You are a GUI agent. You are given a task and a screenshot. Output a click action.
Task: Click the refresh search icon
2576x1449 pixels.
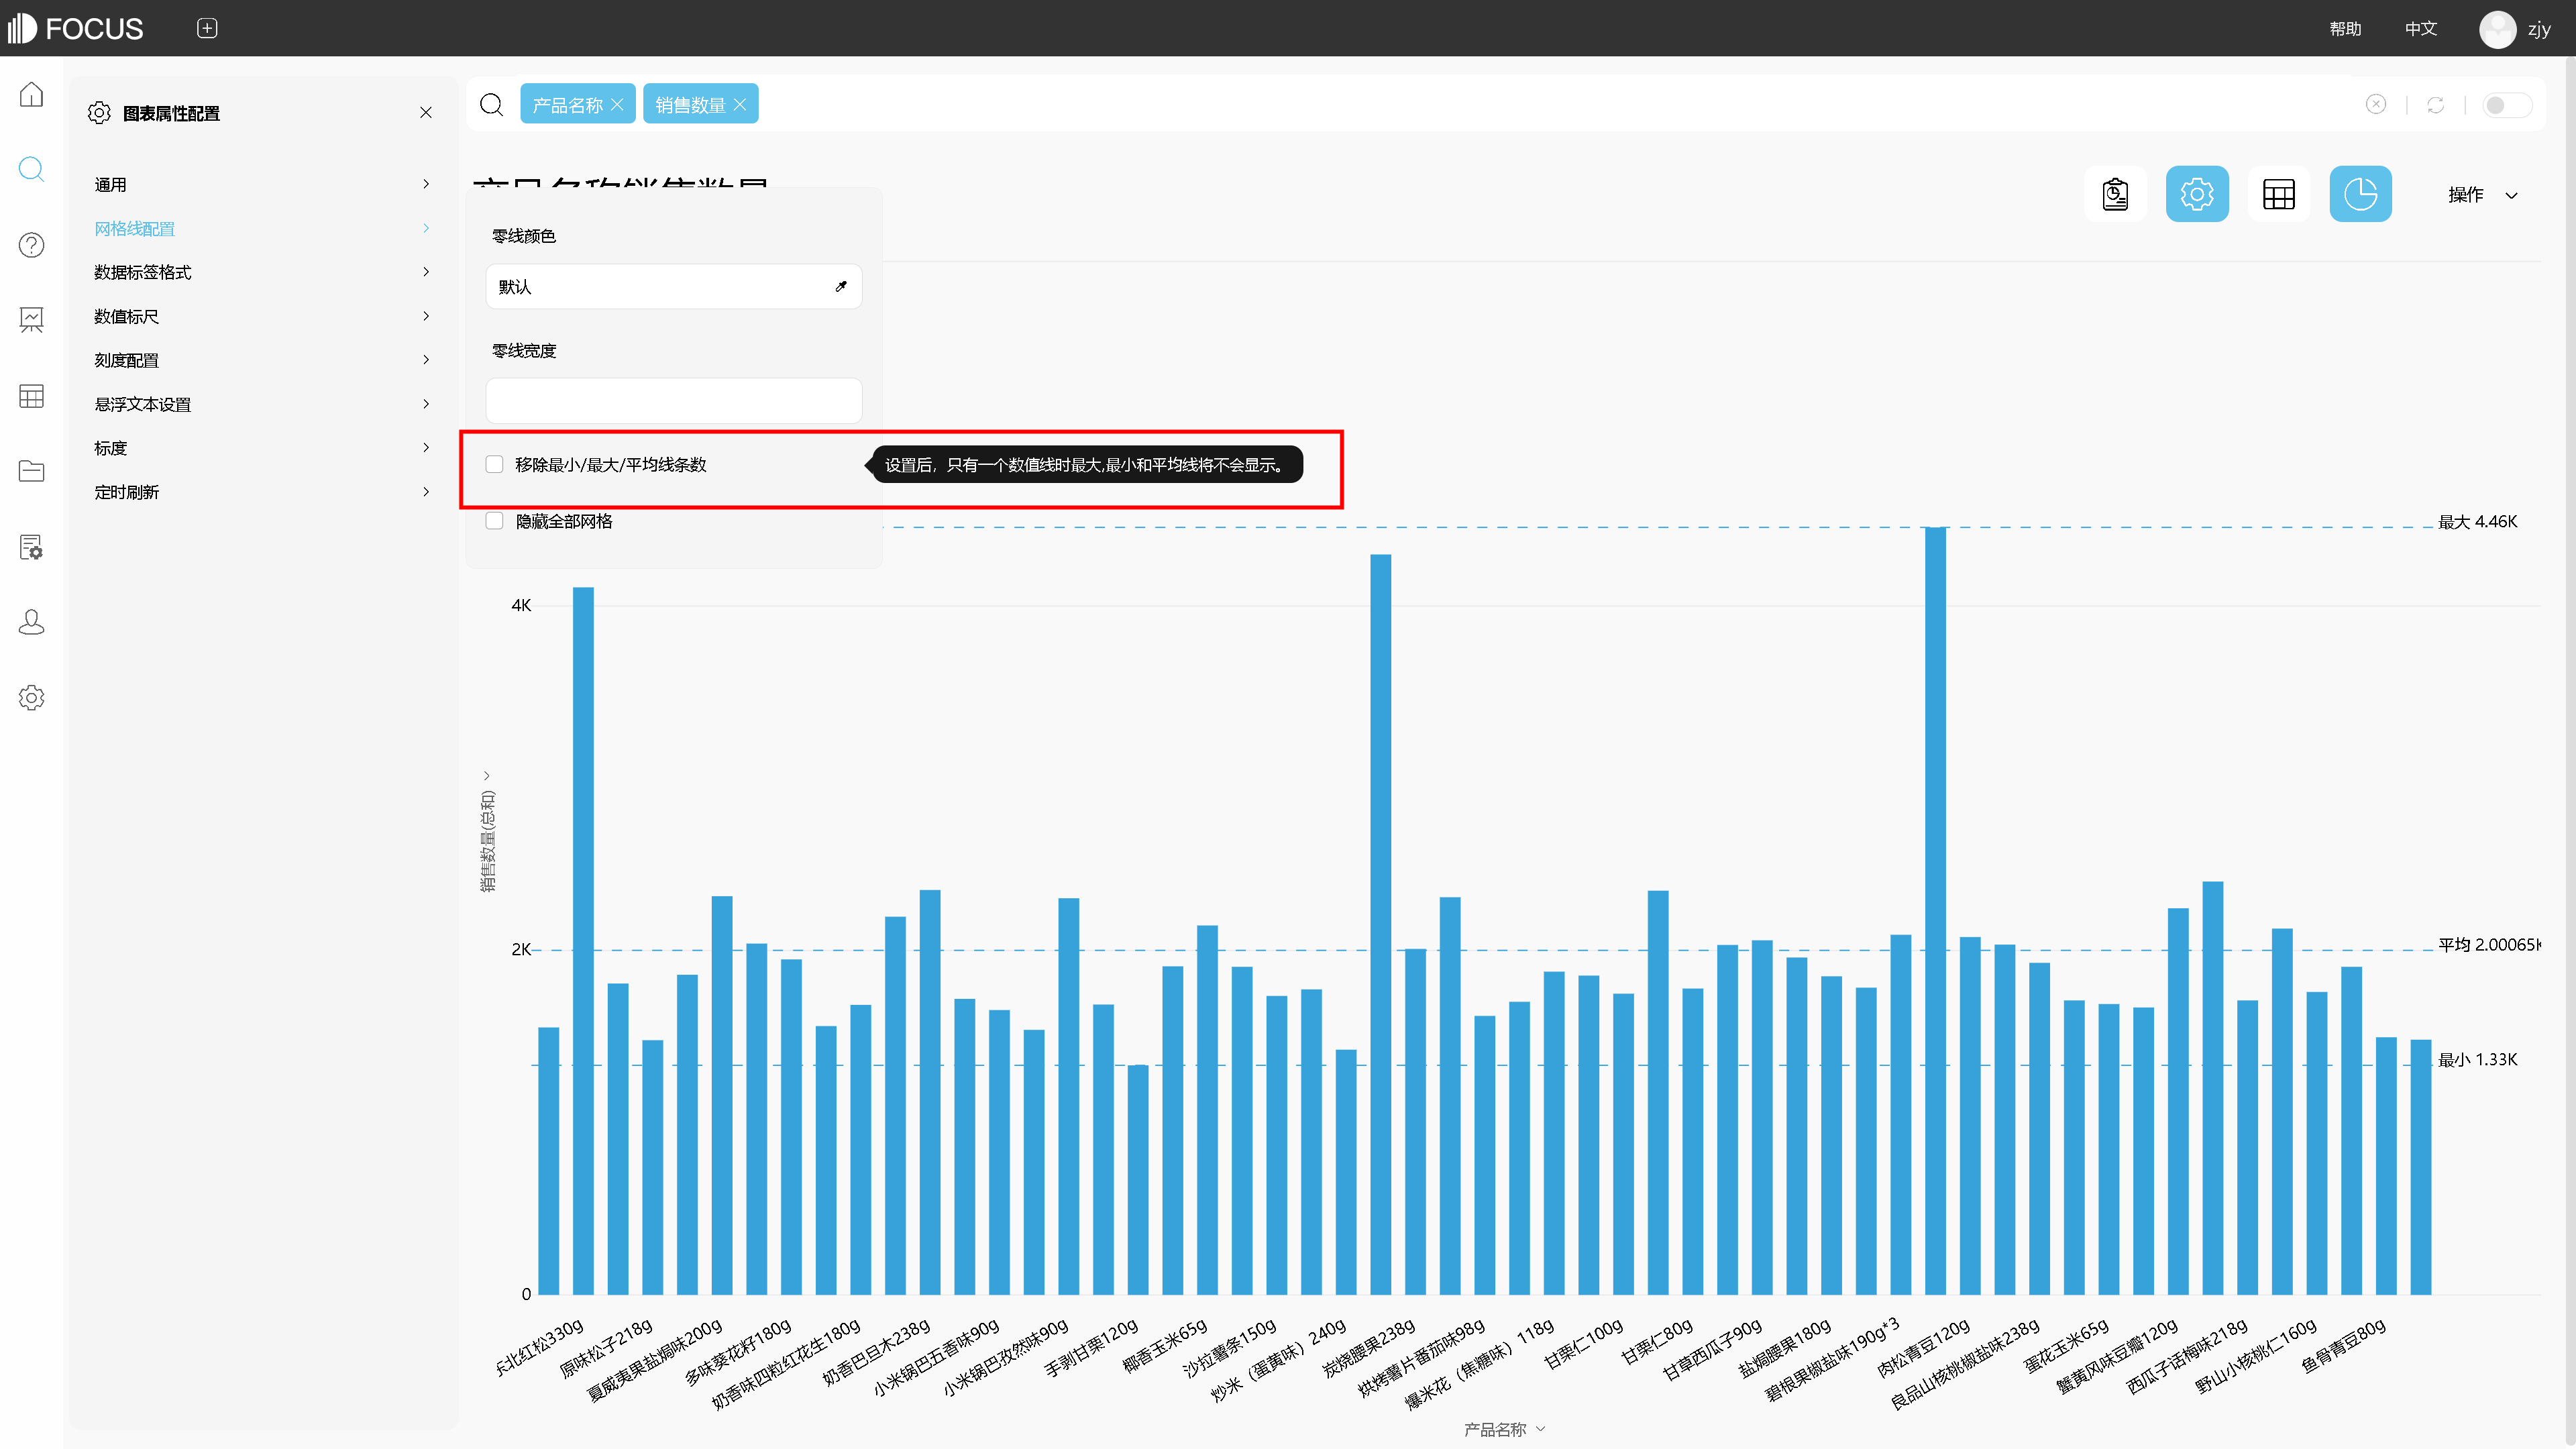point(2435,105)
